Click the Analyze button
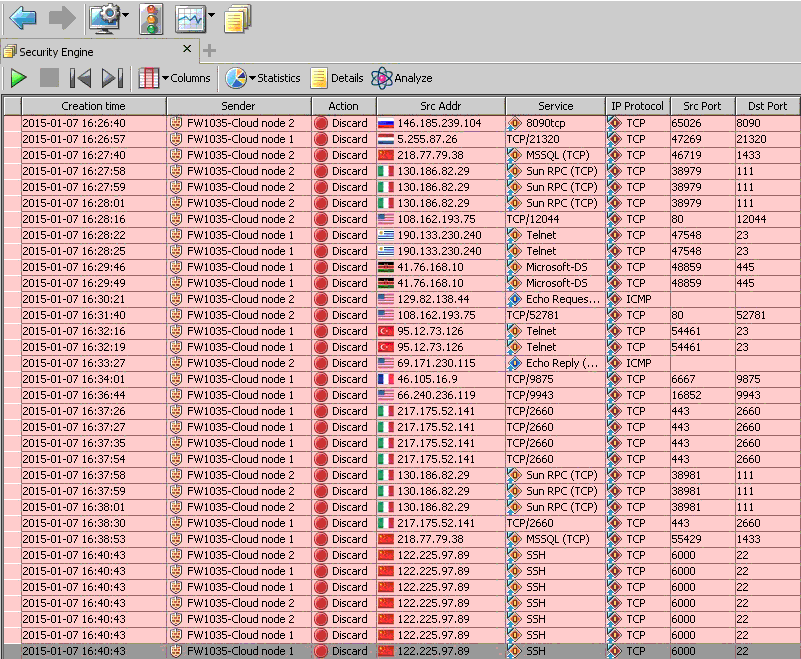Image resolution: width=801 pixels, height=659 pixels. pyautogui.click(x=402, y=78)
